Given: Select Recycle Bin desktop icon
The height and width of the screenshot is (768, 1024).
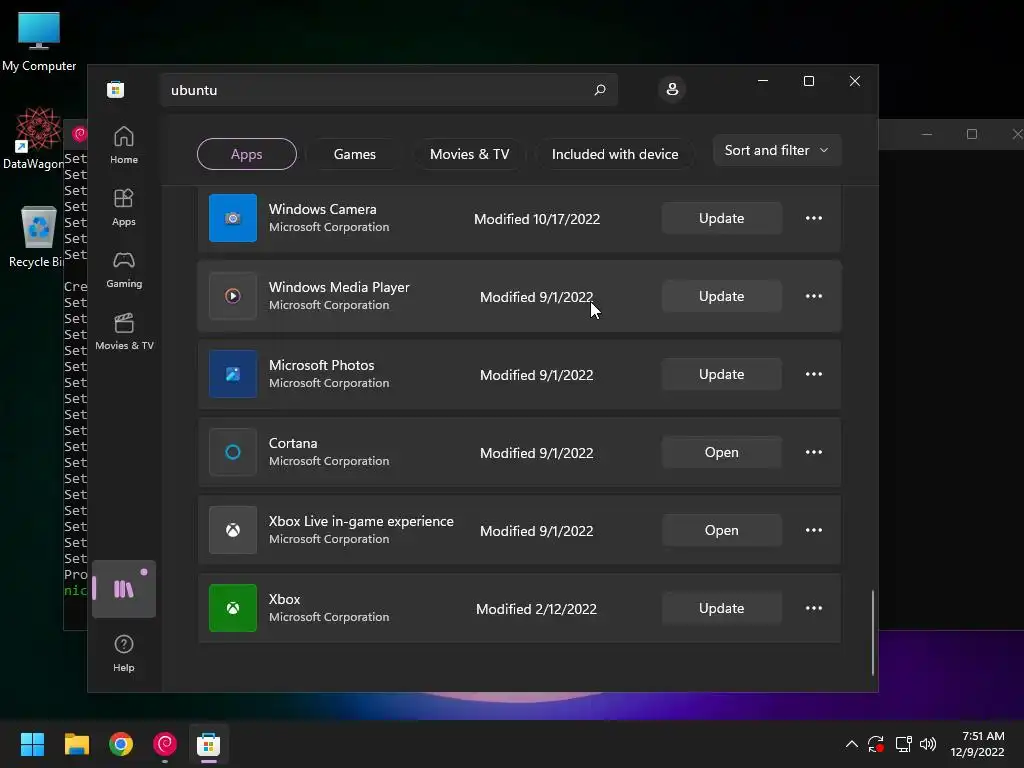Looking at the screenshot, I should 36,236.
